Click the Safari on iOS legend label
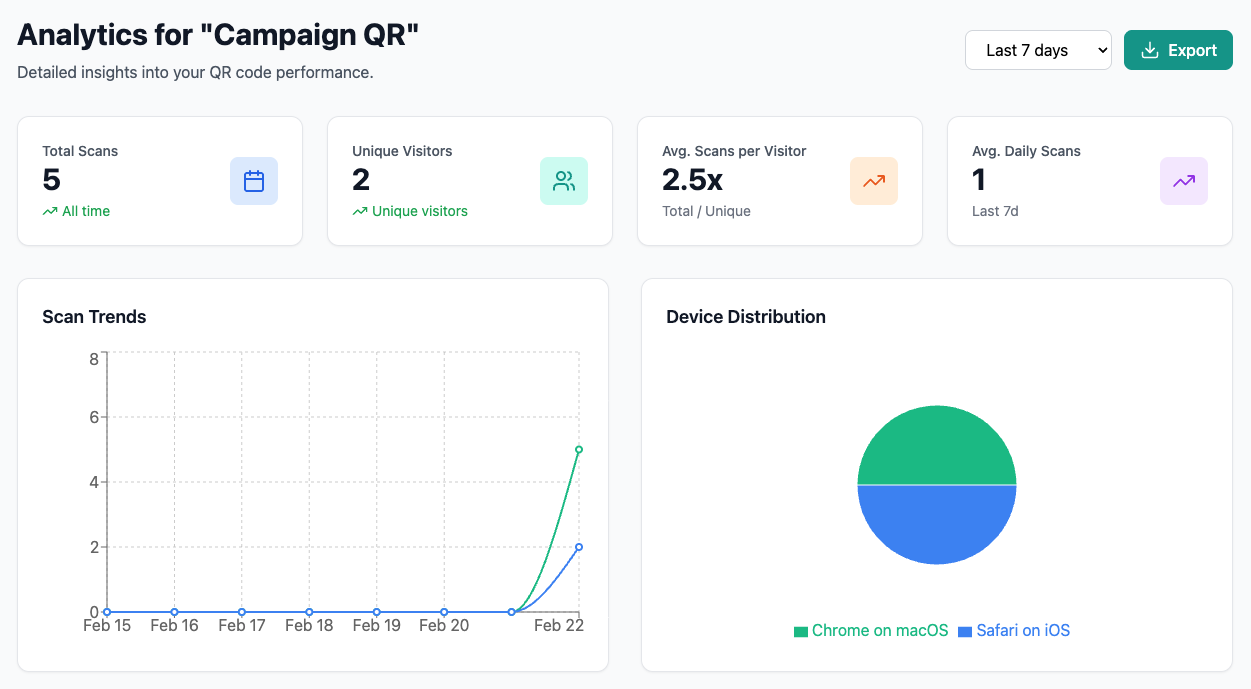 pos(1022,630)
